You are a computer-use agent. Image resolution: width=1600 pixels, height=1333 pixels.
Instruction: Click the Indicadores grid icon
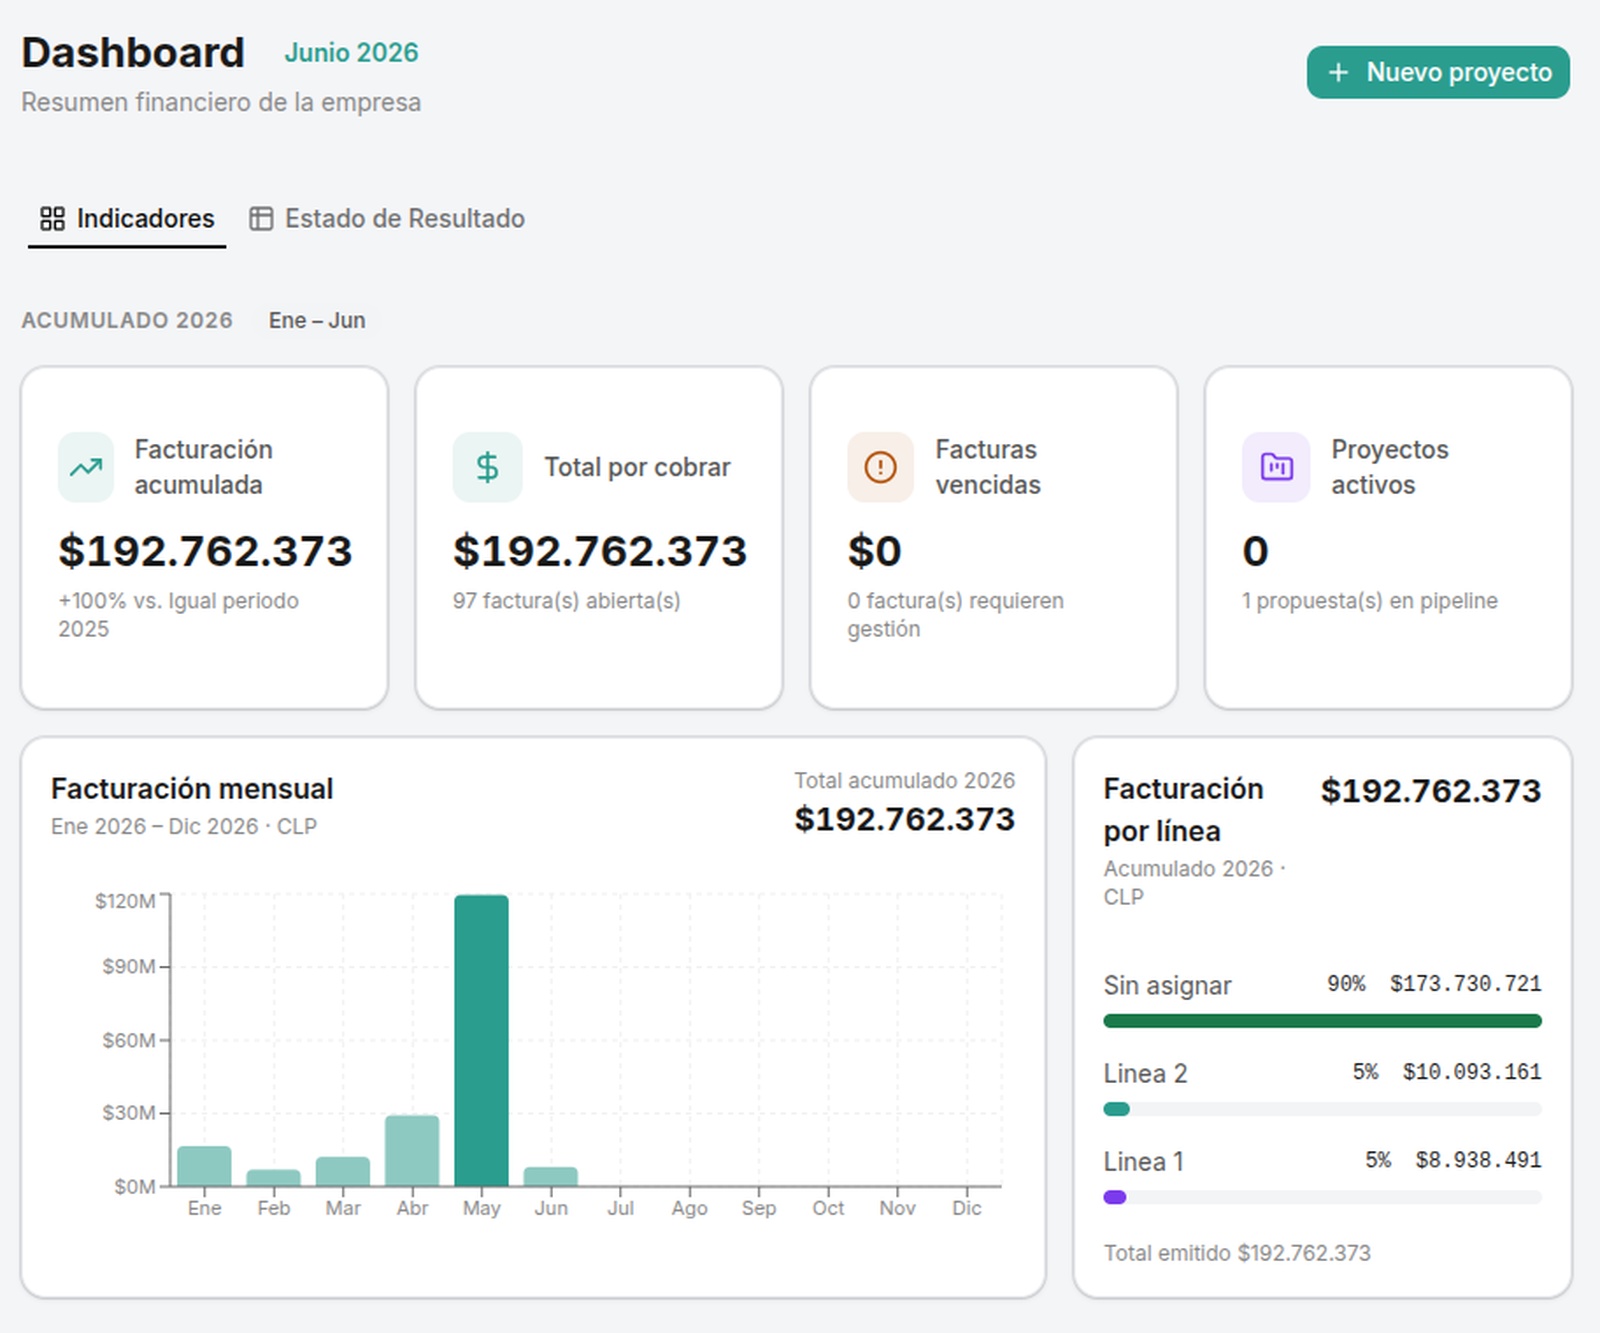point(52,218)
